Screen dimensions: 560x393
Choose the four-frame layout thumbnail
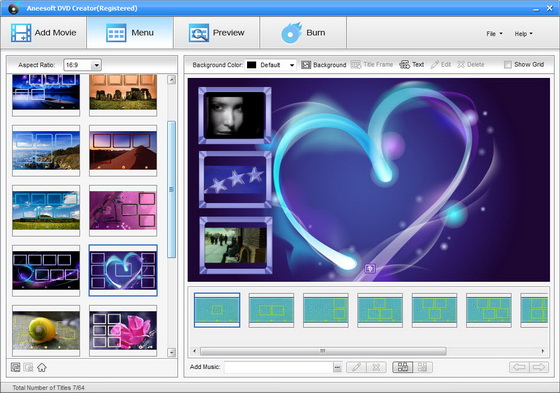tap(489, 310)
